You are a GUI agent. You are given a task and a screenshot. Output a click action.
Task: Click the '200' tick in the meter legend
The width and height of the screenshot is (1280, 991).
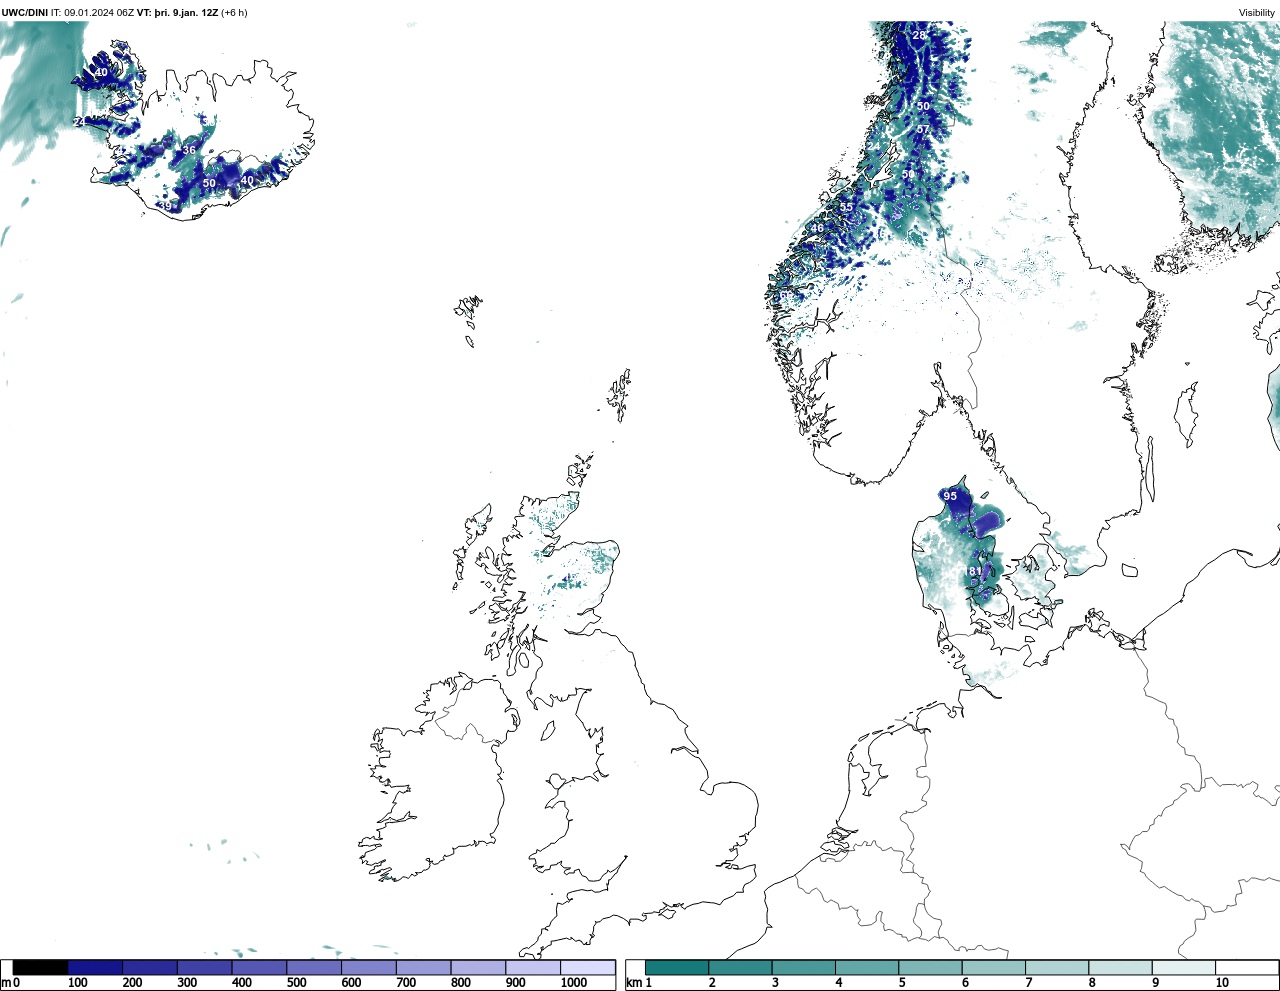(133, 983)
